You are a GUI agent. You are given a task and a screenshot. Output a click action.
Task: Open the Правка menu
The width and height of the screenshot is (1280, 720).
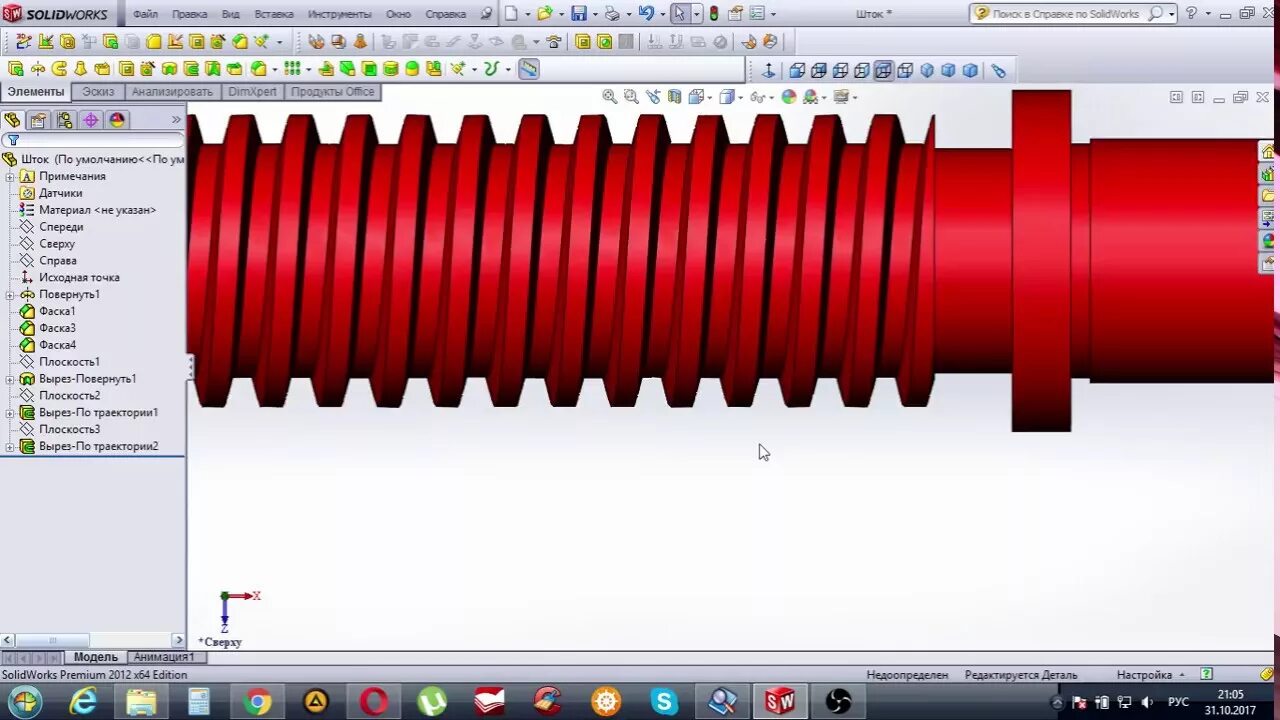click(190, 14)
